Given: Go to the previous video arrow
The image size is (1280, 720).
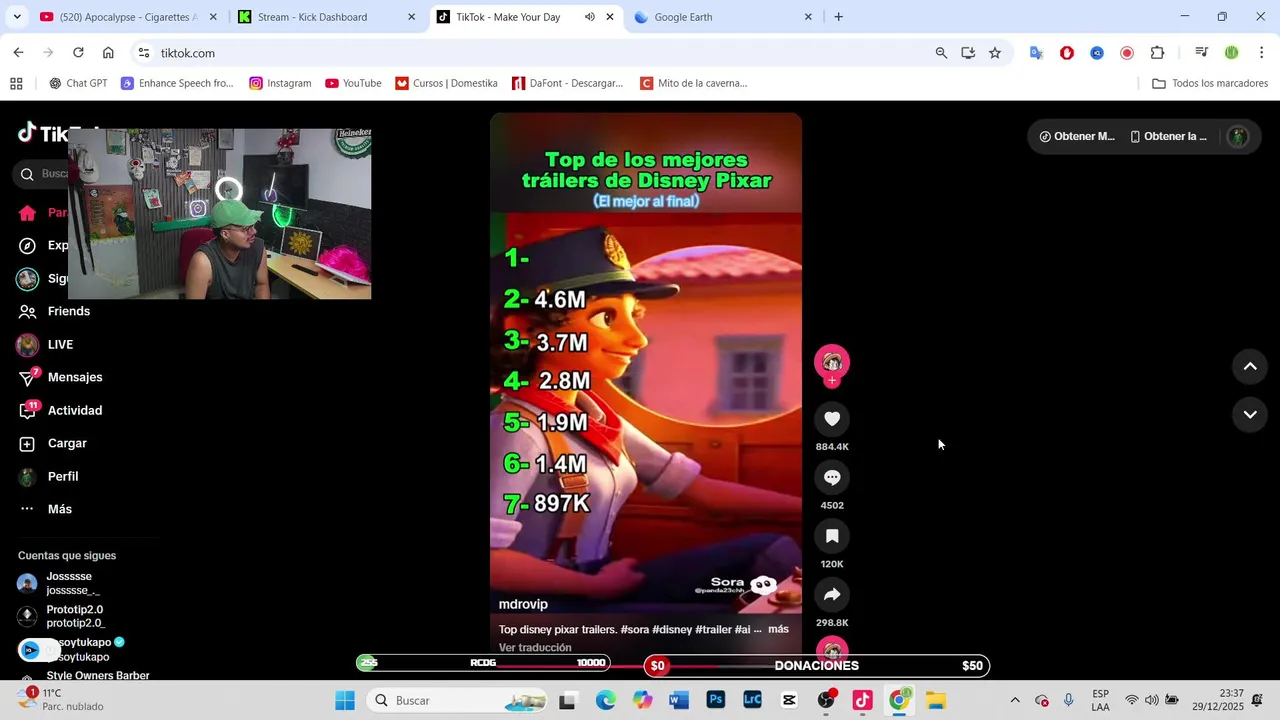Looking at the screenshot, I should point(1250,367).
